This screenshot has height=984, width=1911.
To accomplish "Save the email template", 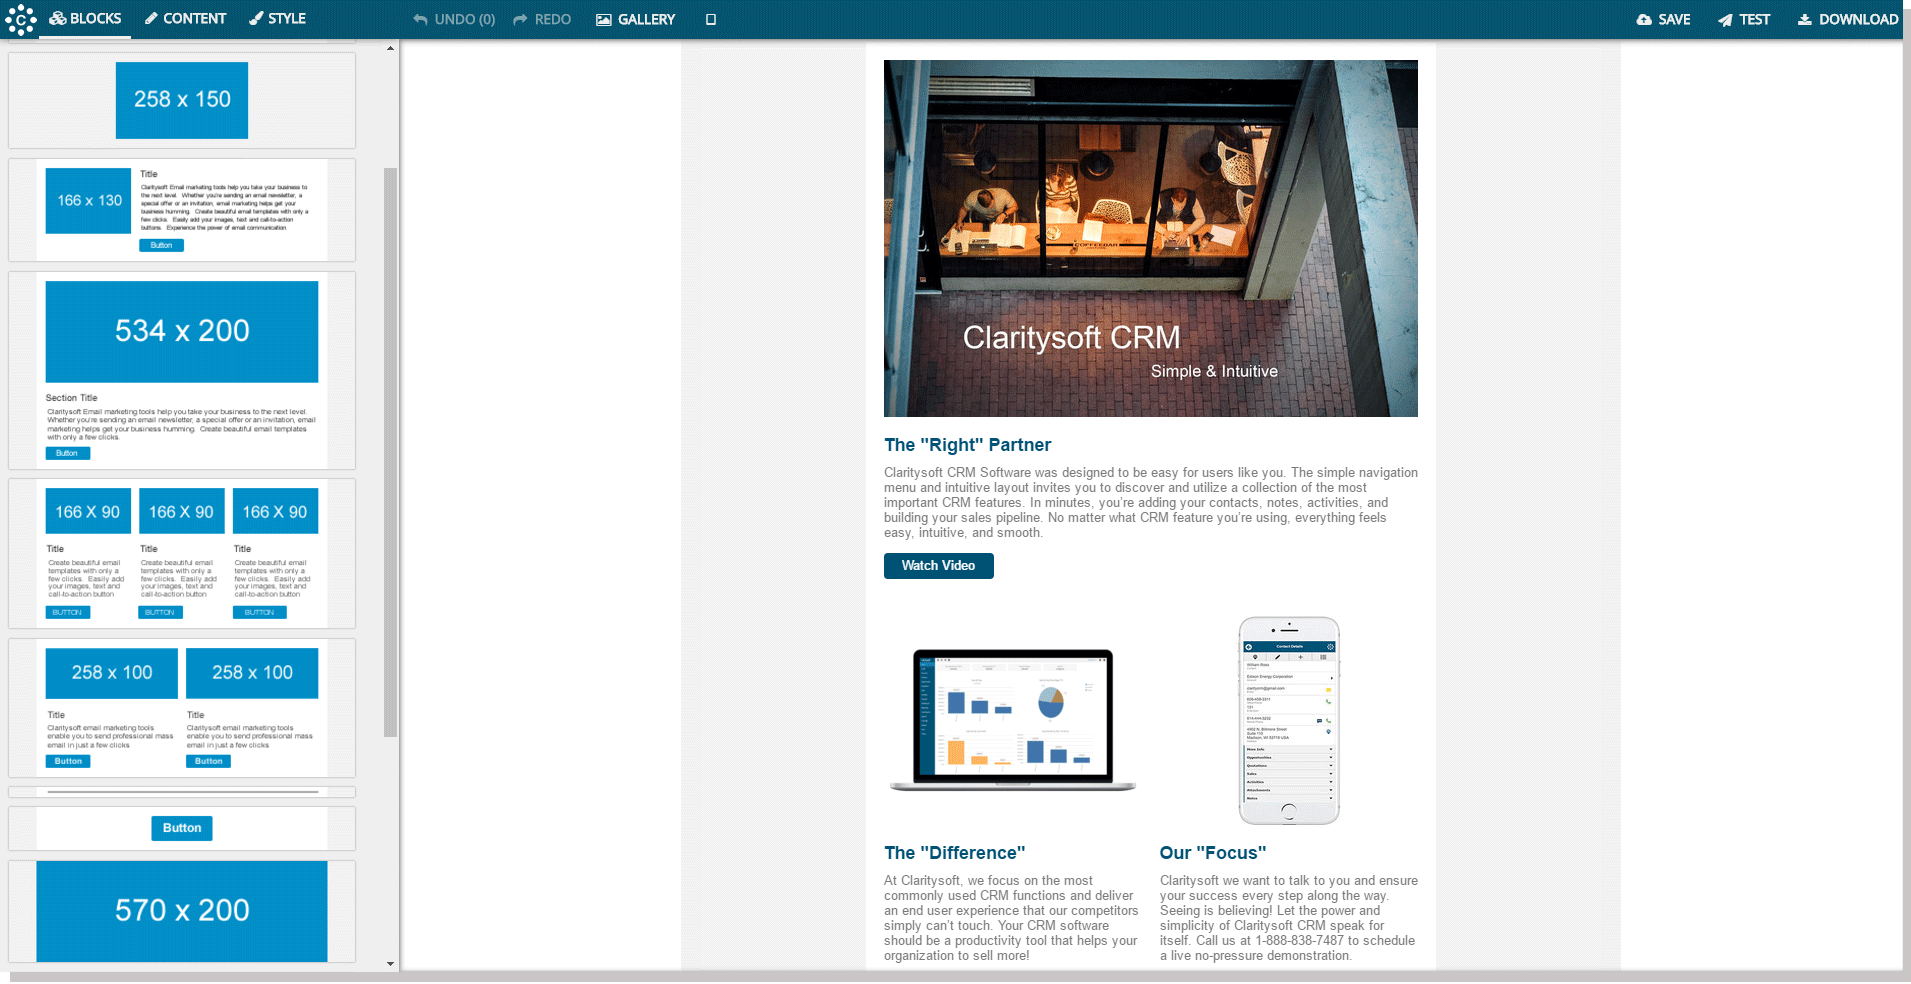I will pyautogui.click(x=1663, y=20).
